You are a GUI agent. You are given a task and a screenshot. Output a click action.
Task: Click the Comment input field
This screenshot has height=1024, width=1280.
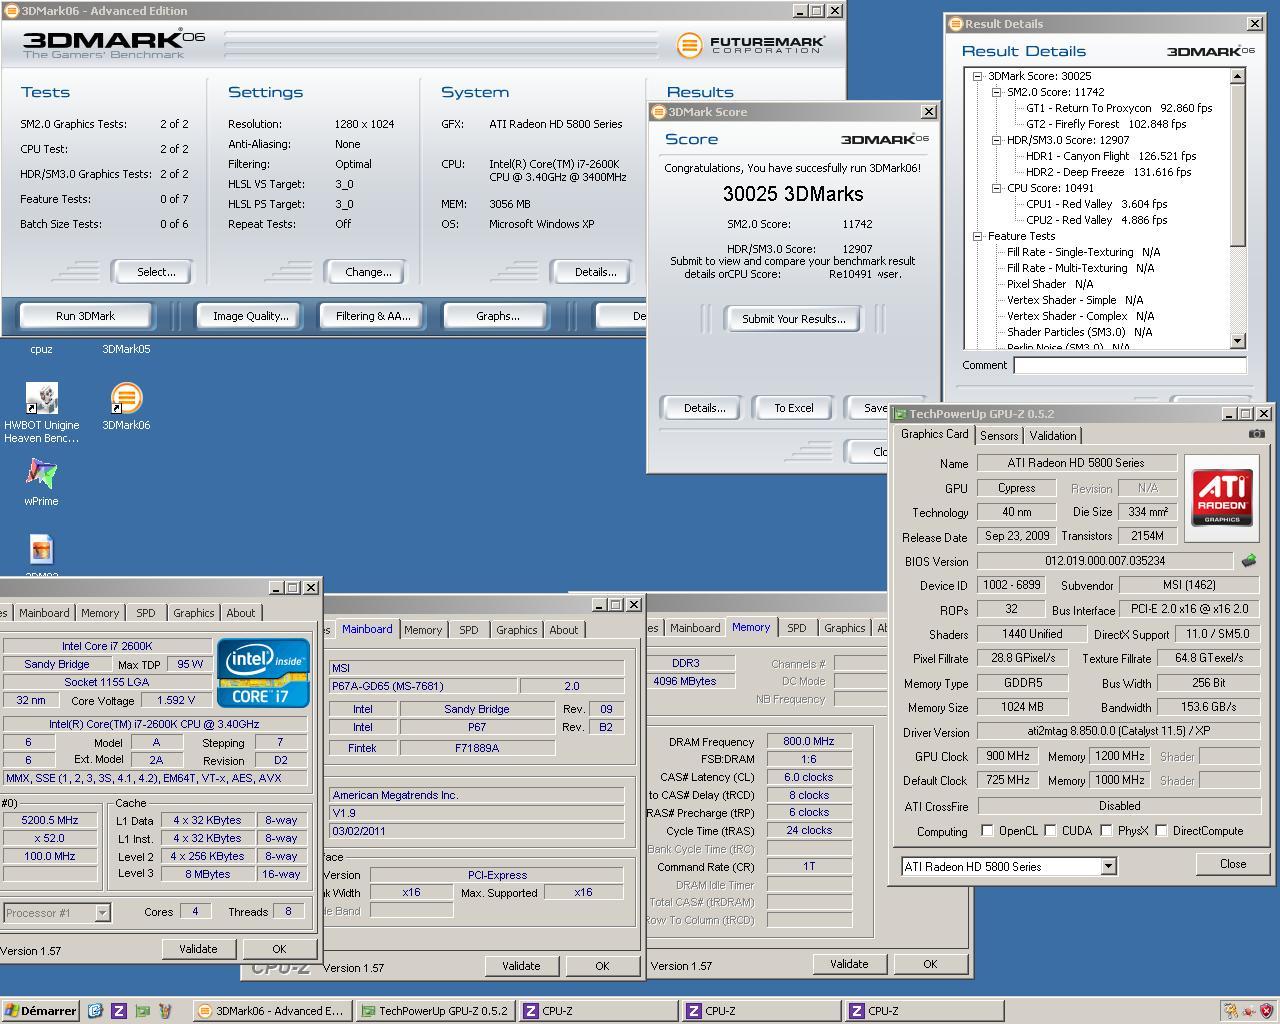click(x=1130, y=366)
